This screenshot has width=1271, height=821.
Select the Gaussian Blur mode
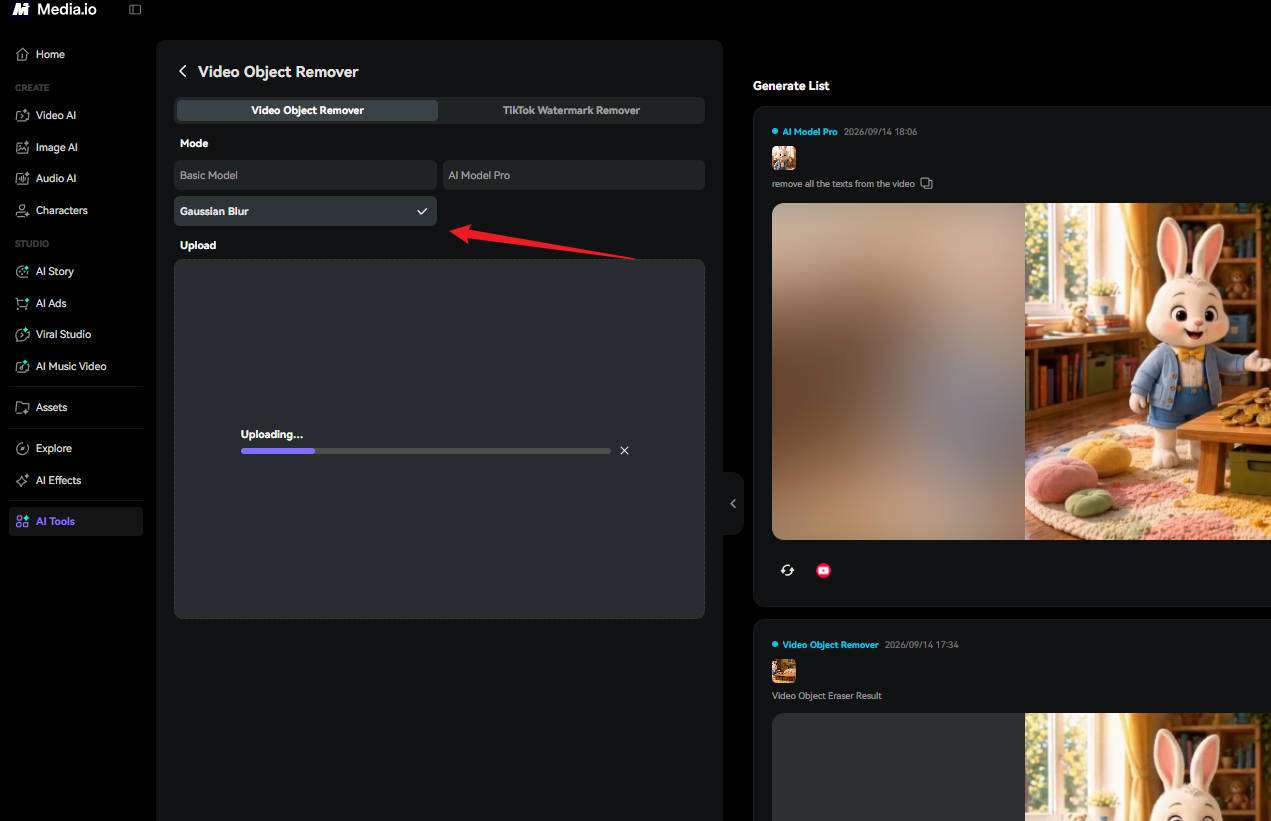click(x=305, y=211)
